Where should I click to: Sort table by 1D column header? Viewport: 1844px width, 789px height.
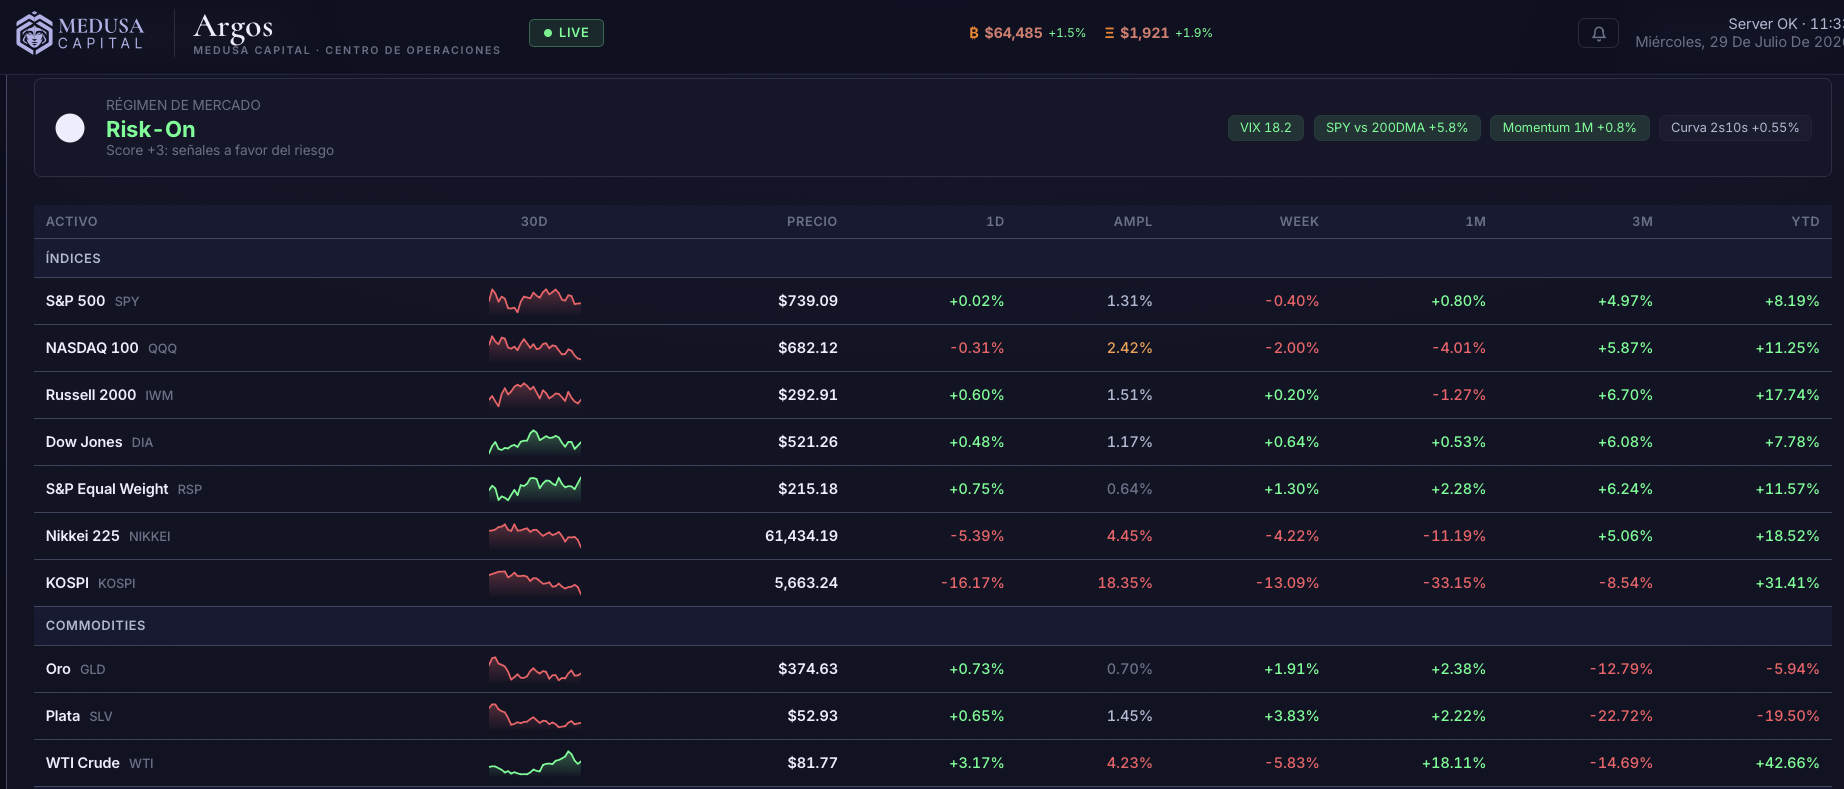click(x=995, y=221)
